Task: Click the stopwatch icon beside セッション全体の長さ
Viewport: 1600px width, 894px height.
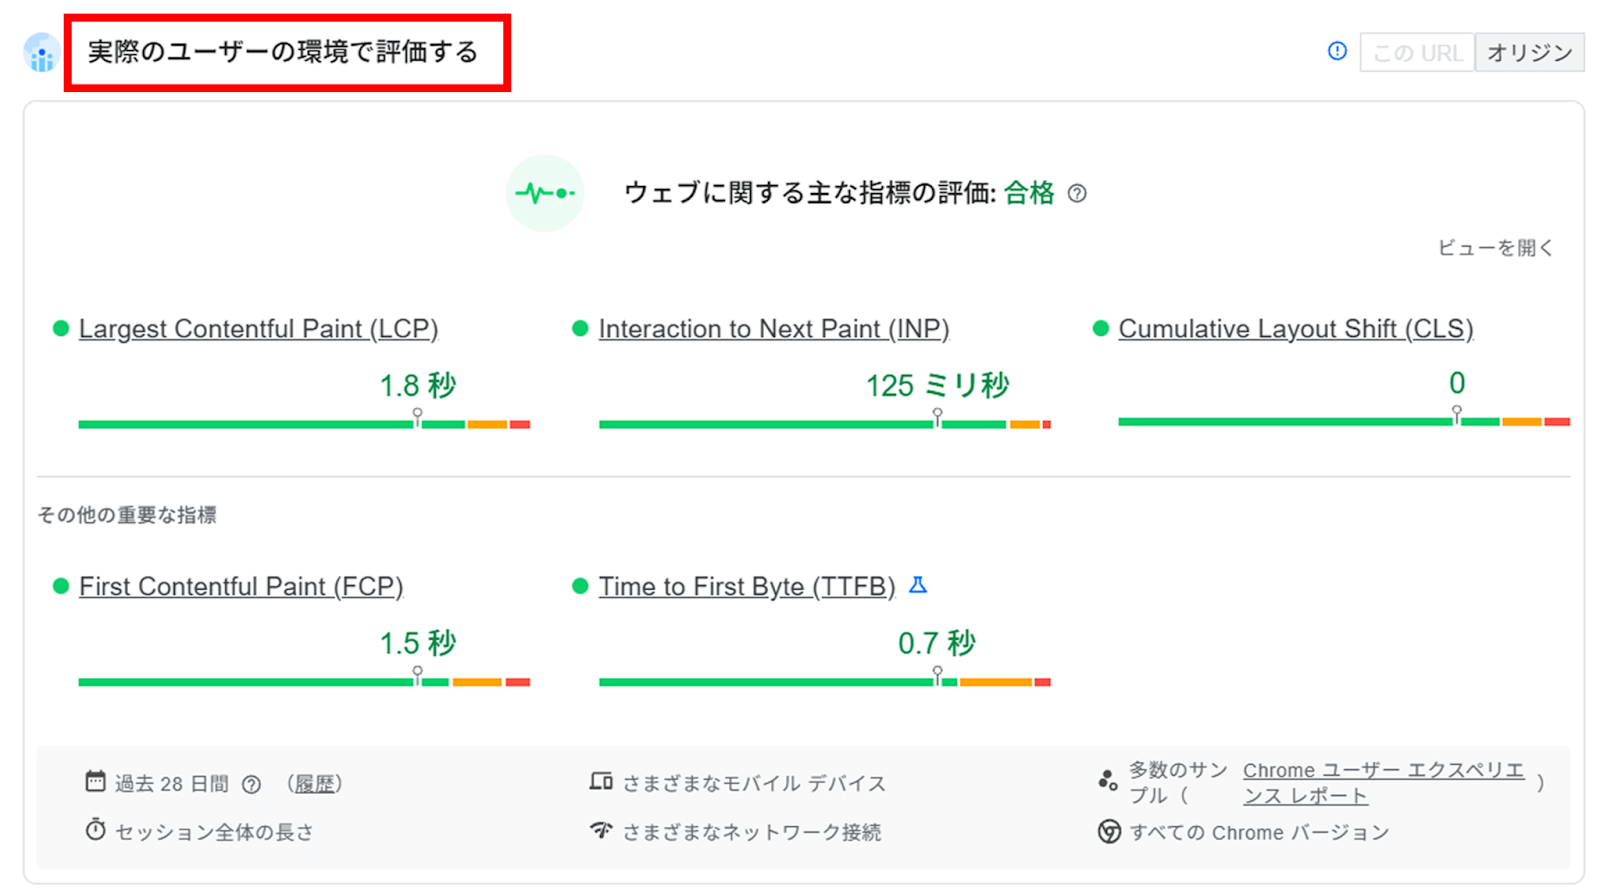Action: [x=96, y=830]
